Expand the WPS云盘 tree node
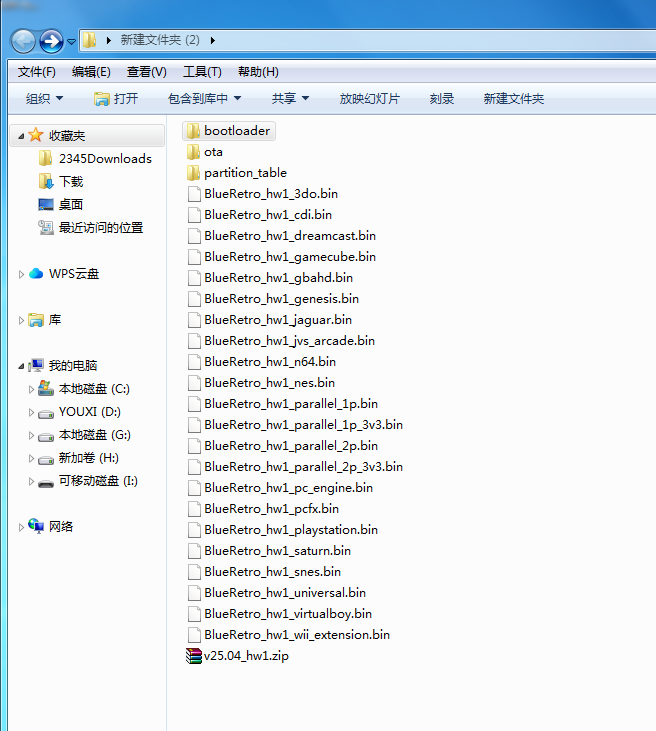The height and width of the screenshot is (731, 656). click(x=21, y=275)
